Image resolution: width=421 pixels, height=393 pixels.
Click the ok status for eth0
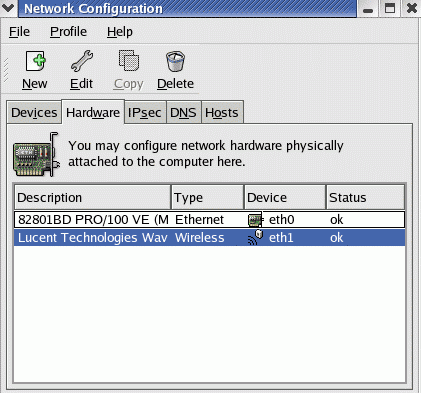tap(337, 220)
